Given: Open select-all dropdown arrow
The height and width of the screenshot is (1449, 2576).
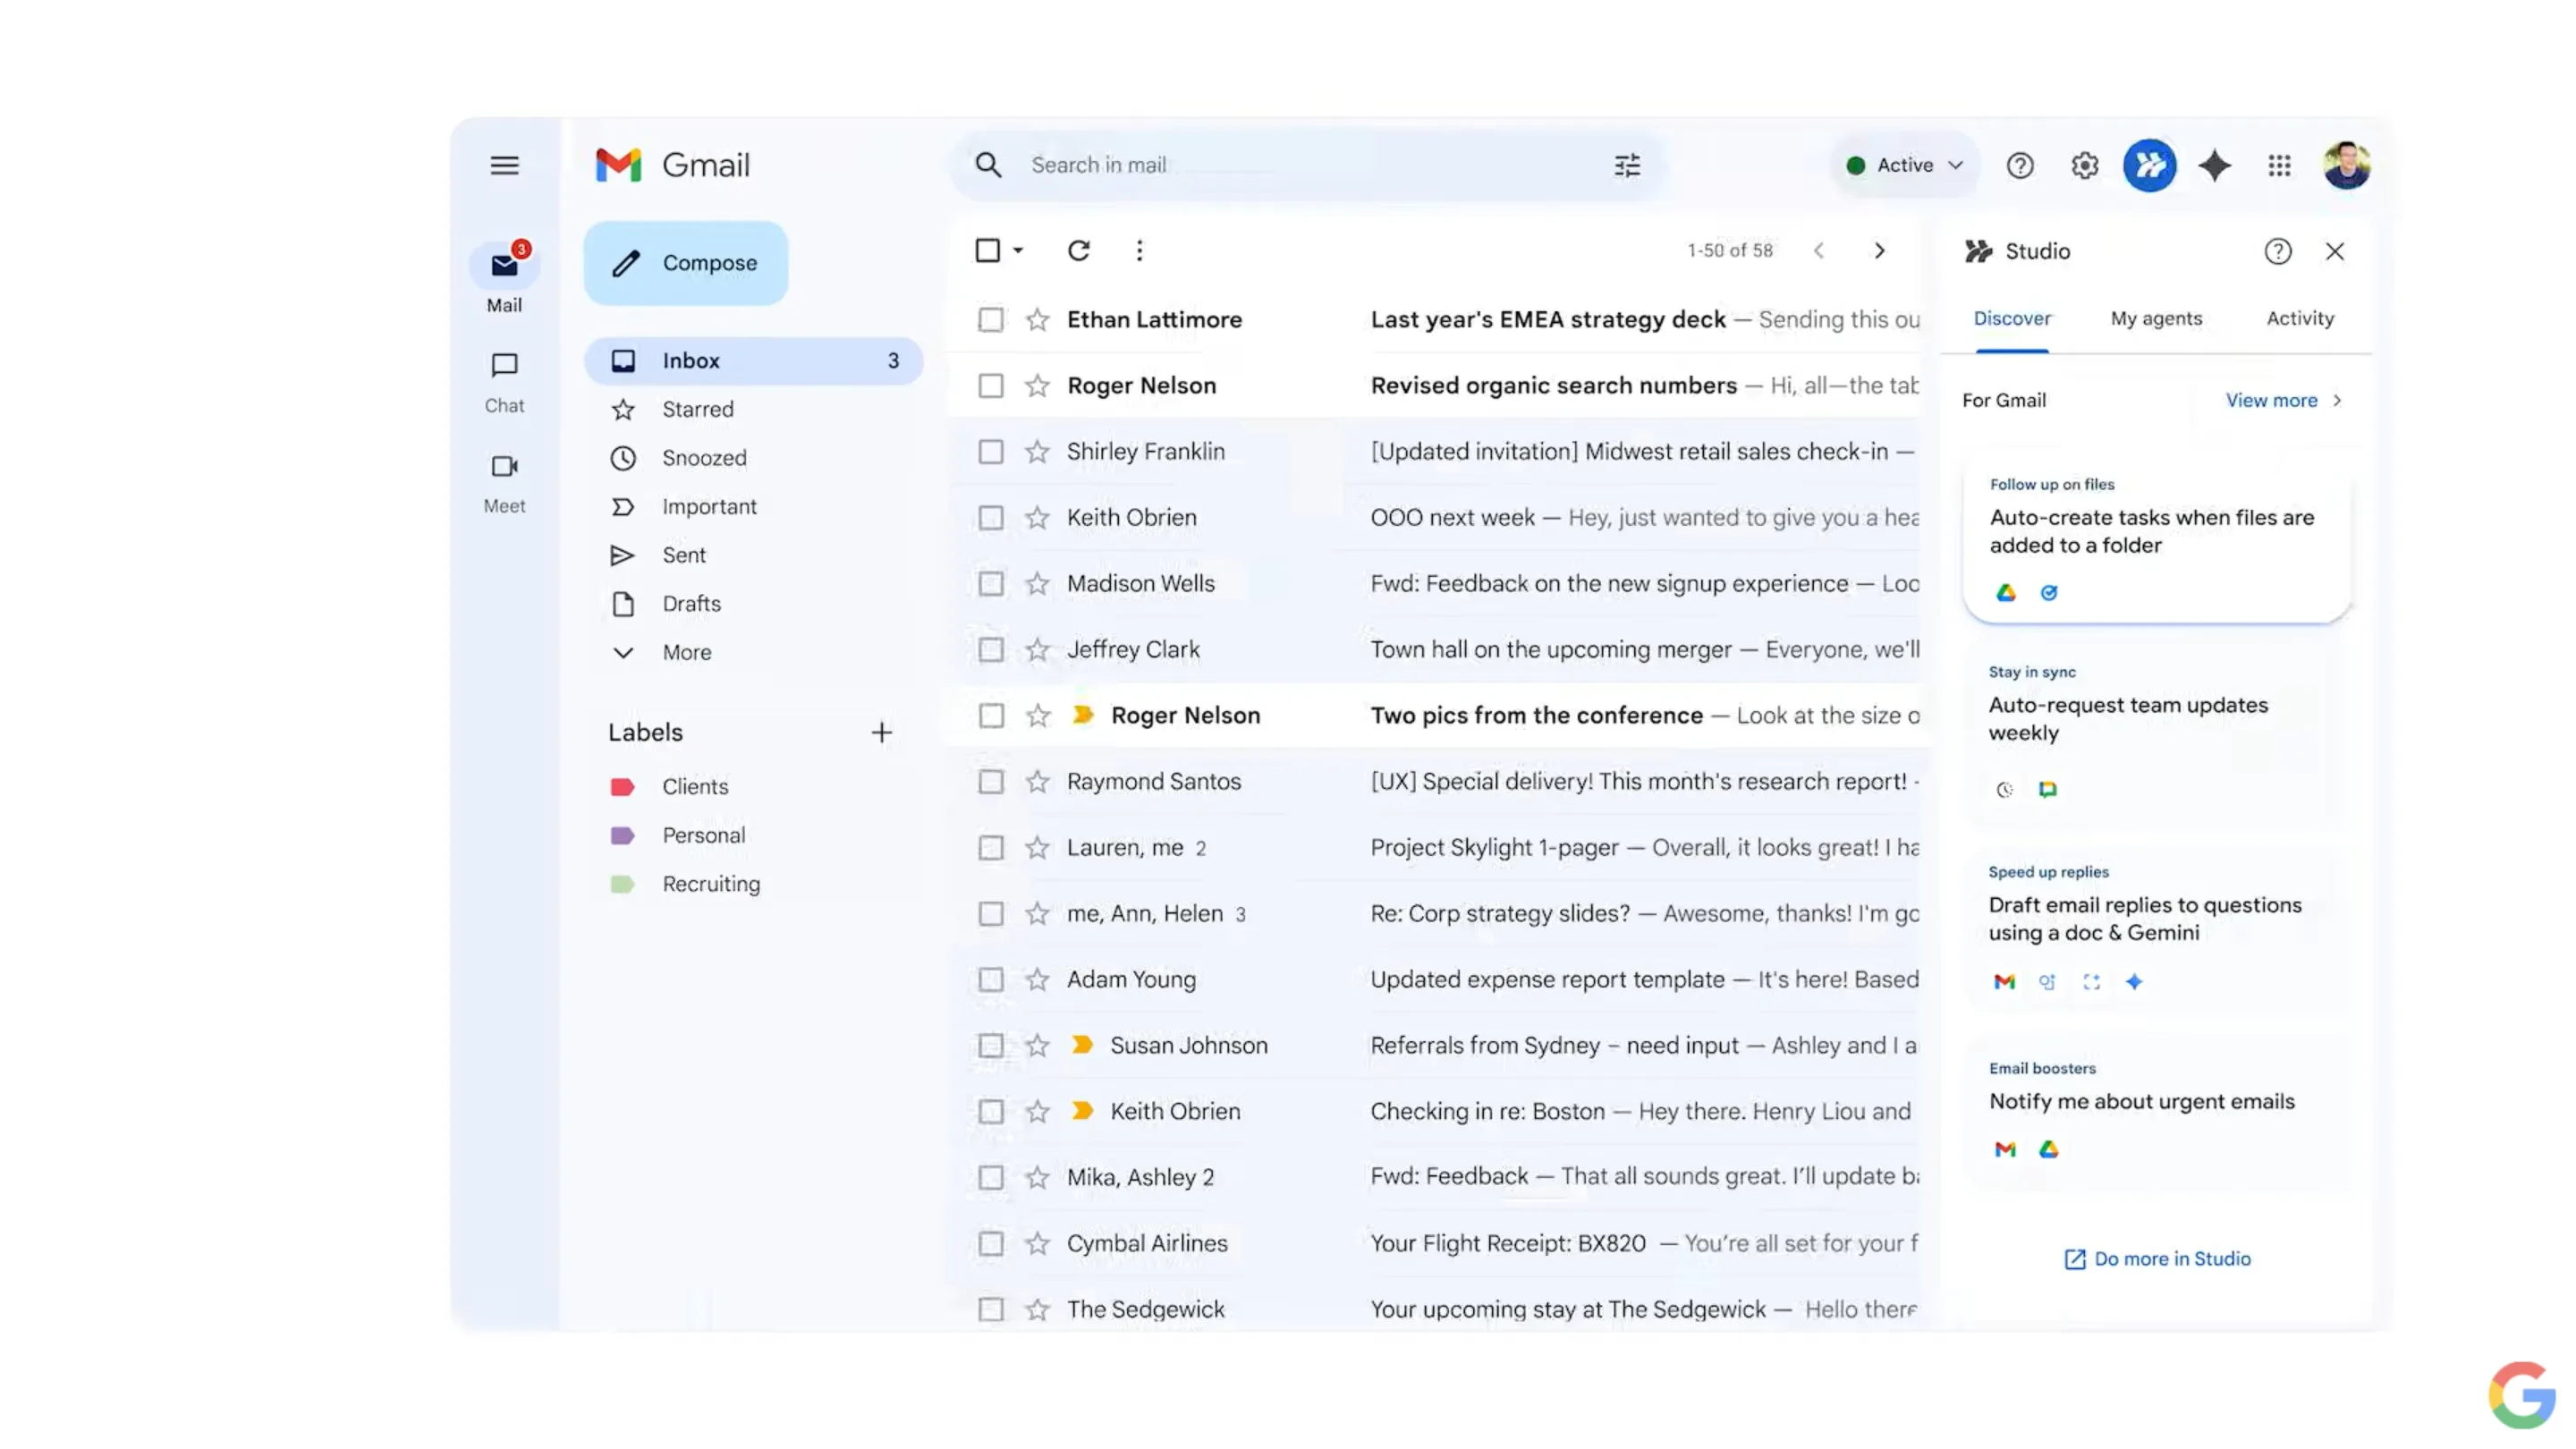Looking at the screenshot, I should tap(1018, 250).
